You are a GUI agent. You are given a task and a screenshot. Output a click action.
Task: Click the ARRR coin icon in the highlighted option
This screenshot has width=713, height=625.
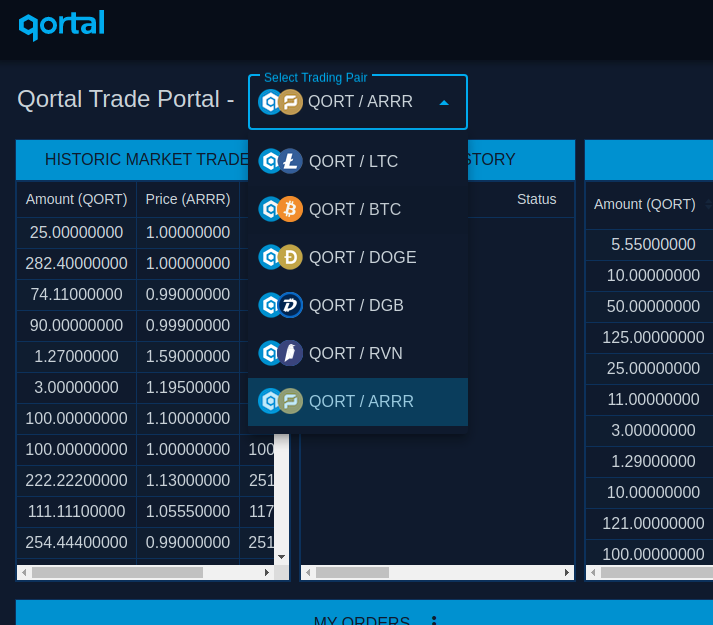pos(290,401)
